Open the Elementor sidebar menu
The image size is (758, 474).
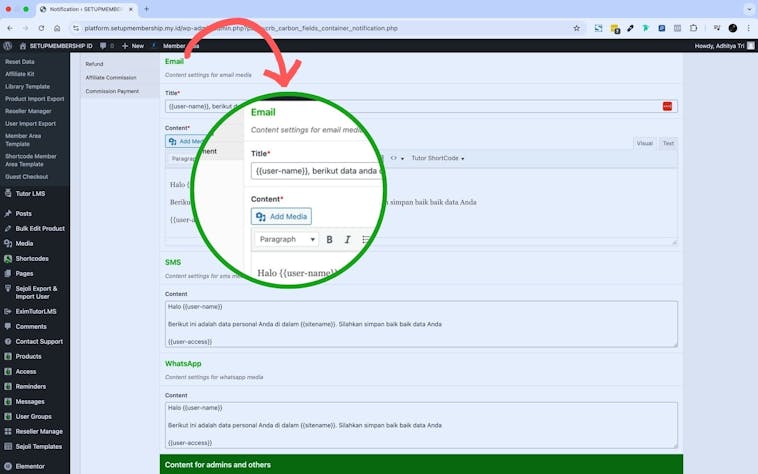point(31,465)
